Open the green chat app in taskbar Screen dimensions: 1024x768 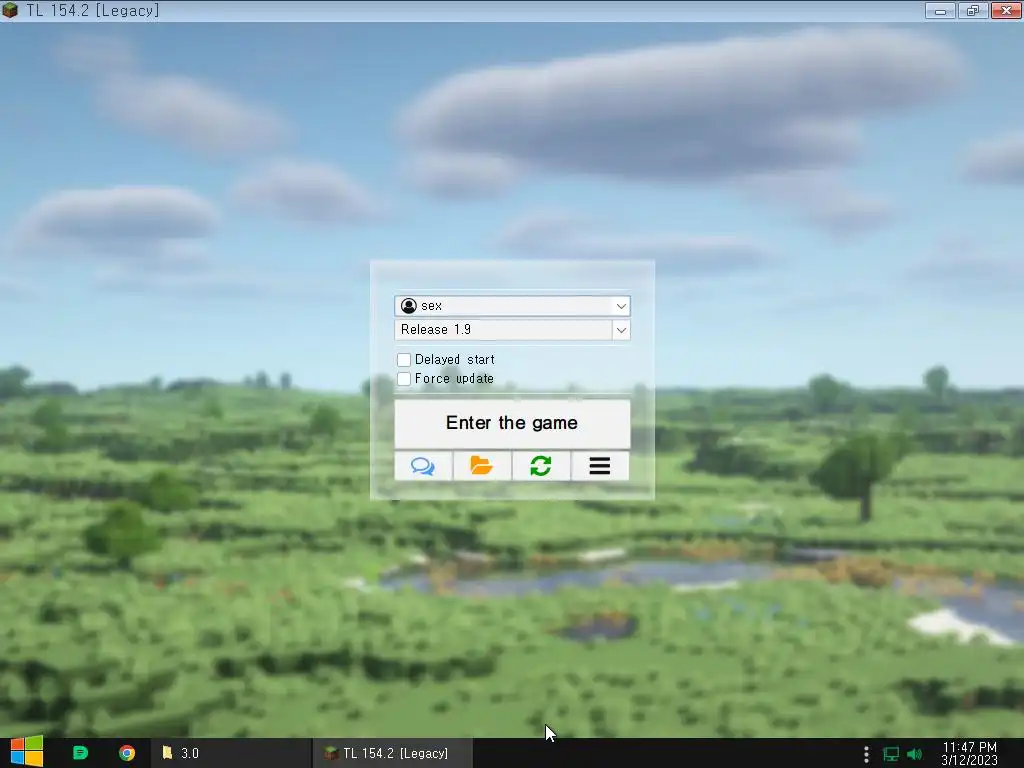click(x=80, y=753)
